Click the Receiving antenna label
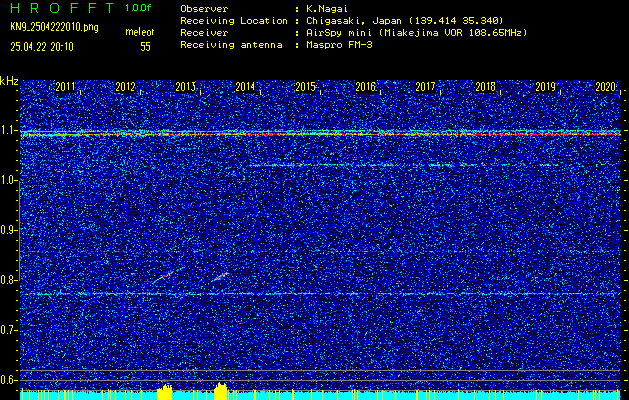 pos(231,45)
